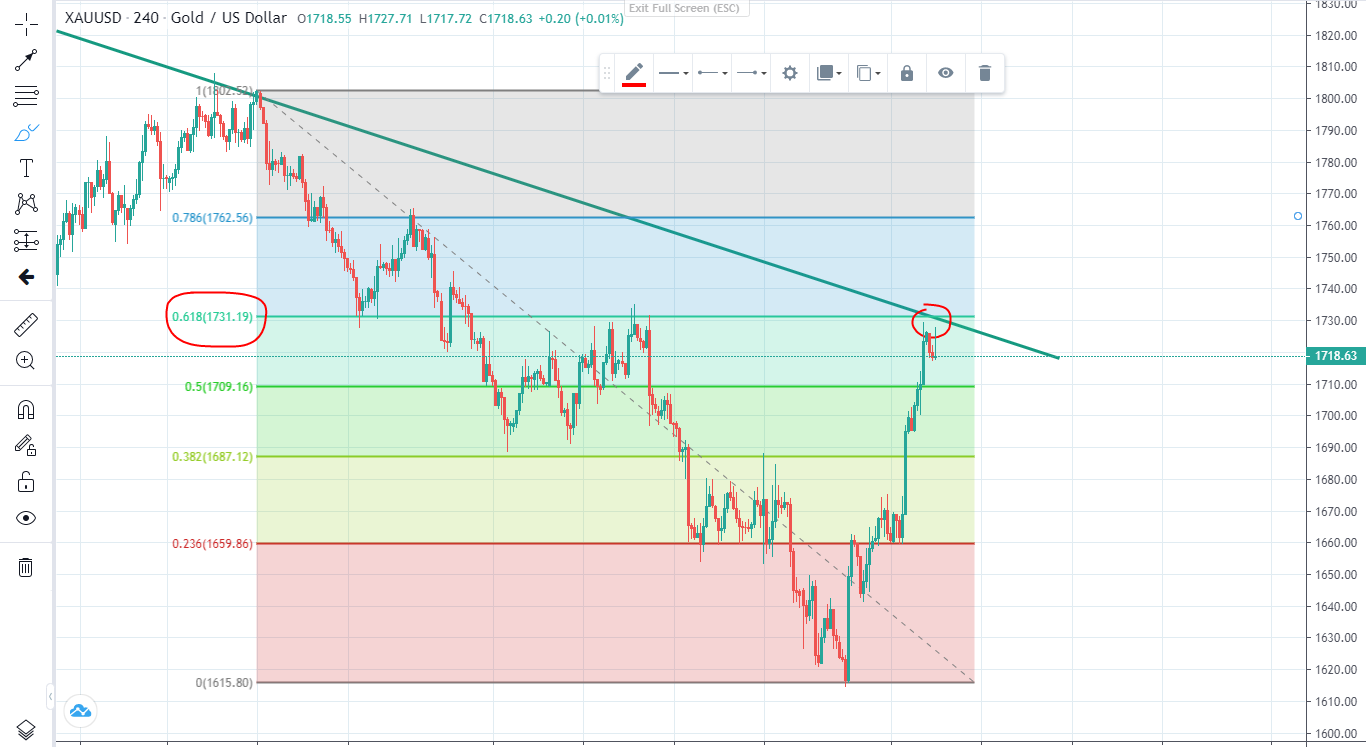Screen dimensions: 1366x747
Task: Hide all drawings with sidebar eye icon
Action: point(26,518)
